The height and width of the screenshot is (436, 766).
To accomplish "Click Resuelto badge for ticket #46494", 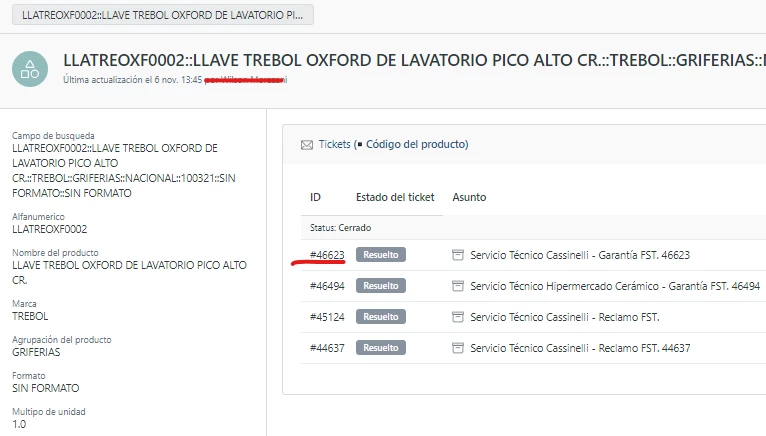I will tap(381, 285).
